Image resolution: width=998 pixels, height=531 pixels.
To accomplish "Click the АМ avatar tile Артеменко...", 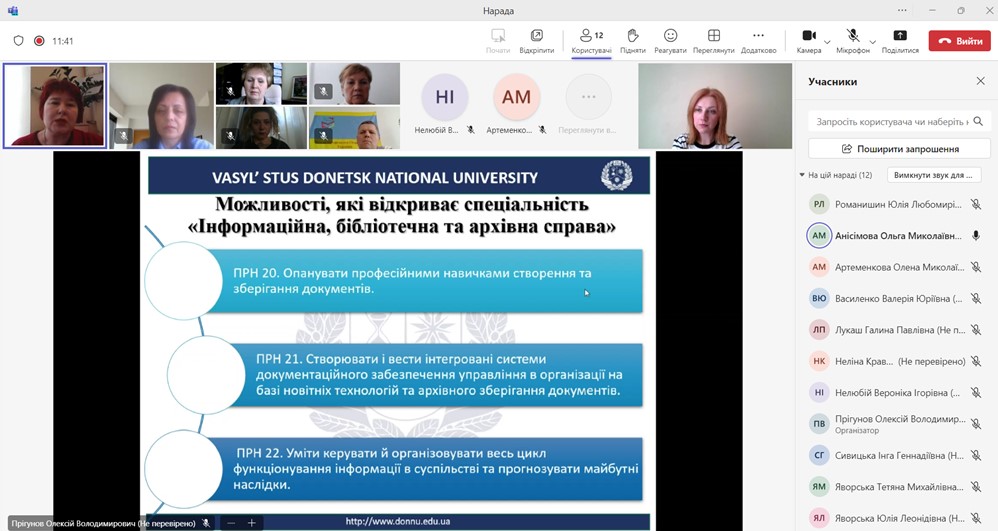I will click(516, 97).
